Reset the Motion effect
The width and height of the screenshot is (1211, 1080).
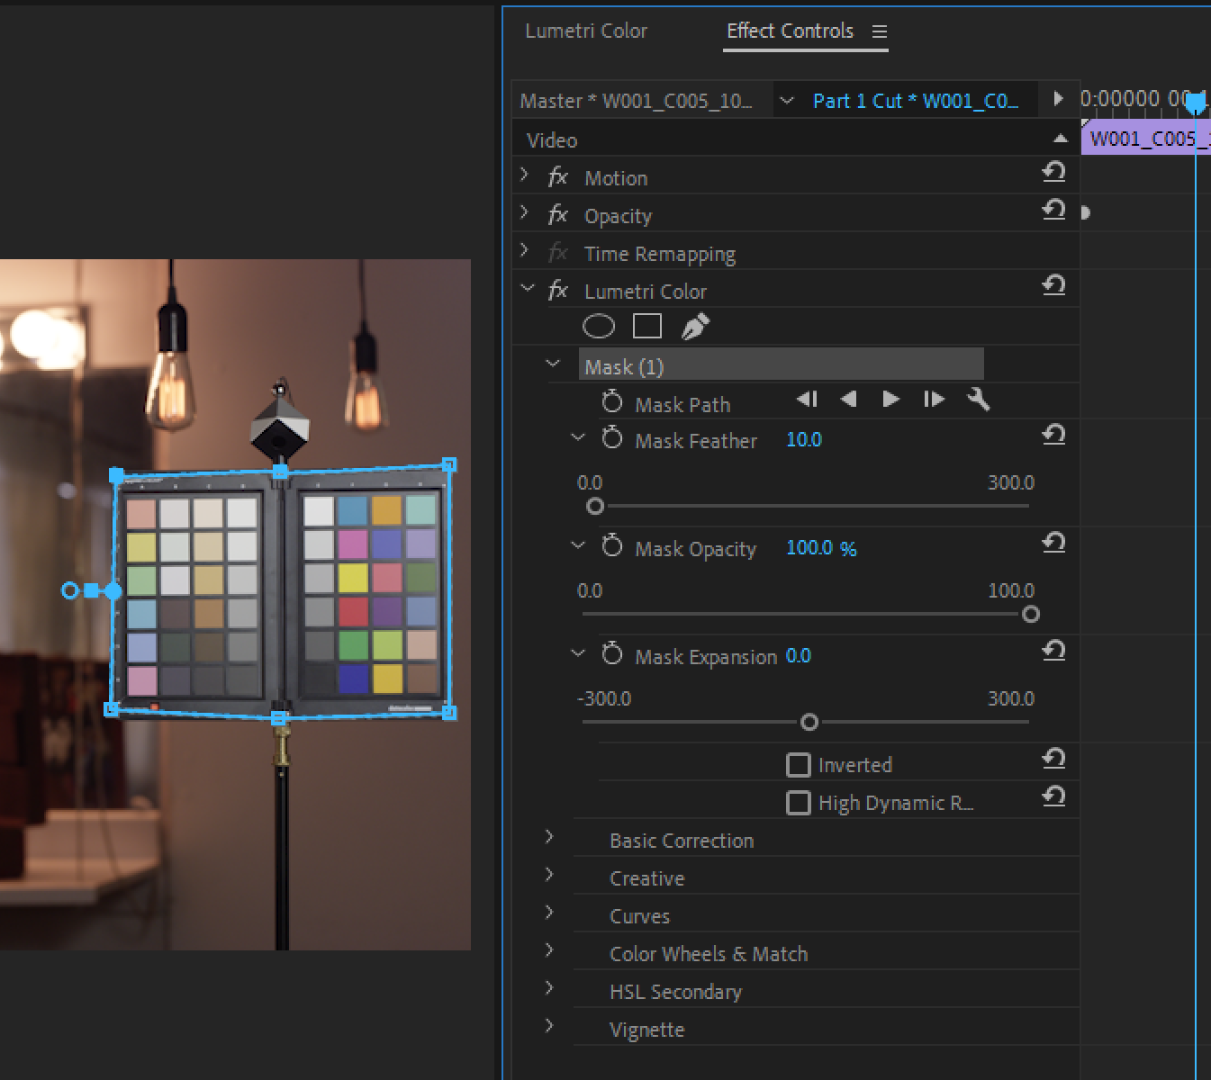click(x=1053, y=172)
